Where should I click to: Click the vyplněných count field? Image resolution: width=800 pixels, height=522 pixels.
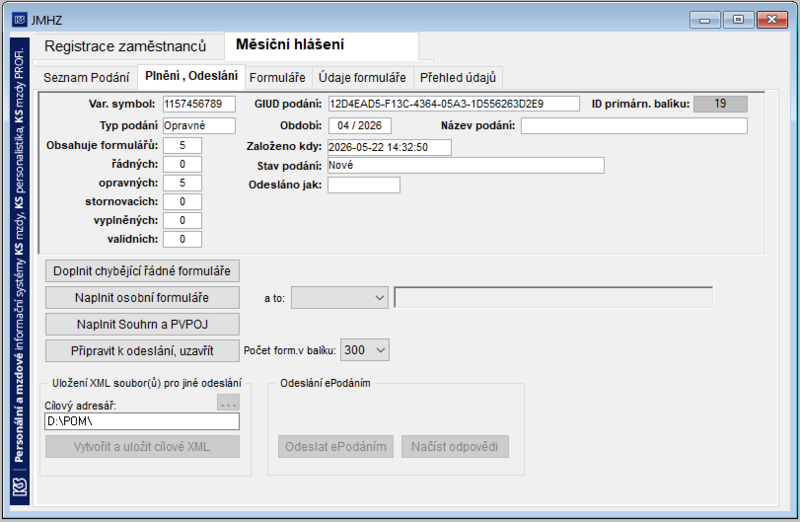[182, 220]
